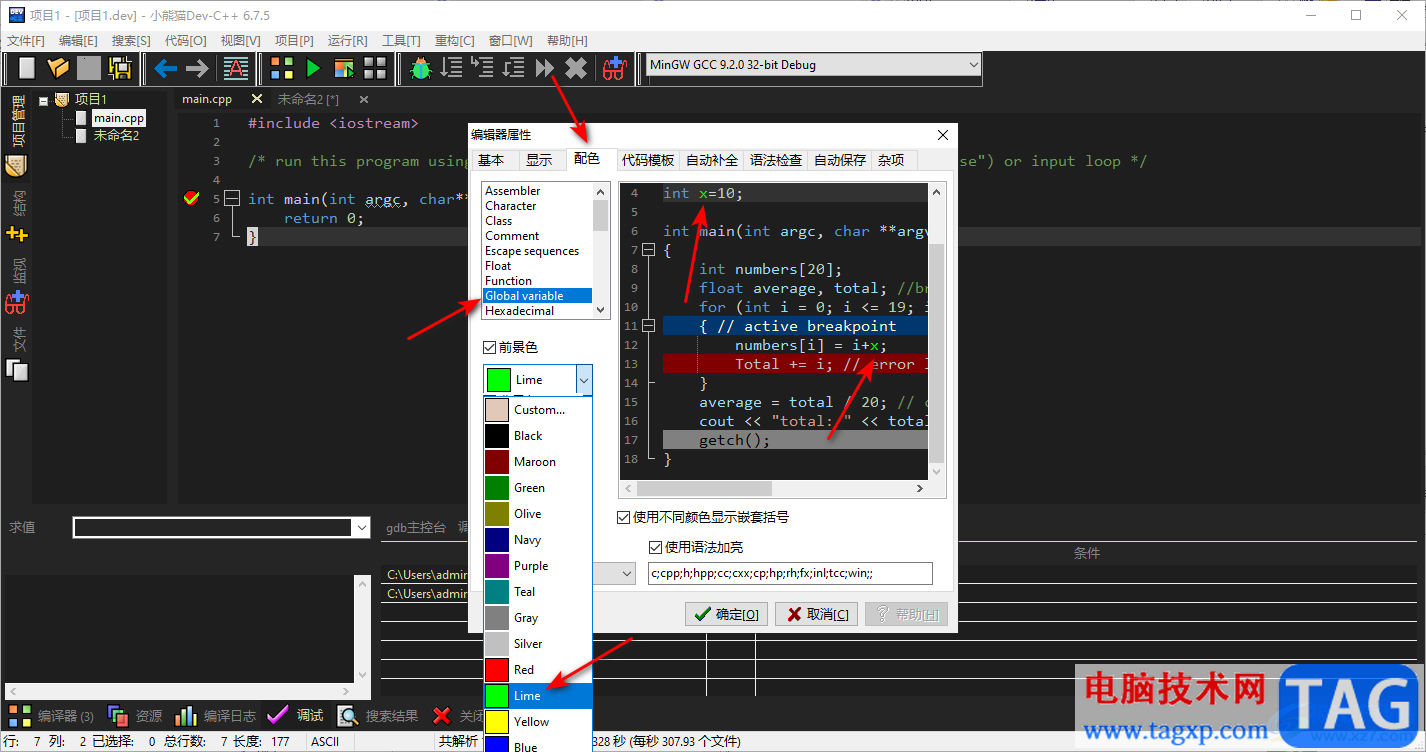
Task: Click the Step Into debug icon
Action: [483, 68]
